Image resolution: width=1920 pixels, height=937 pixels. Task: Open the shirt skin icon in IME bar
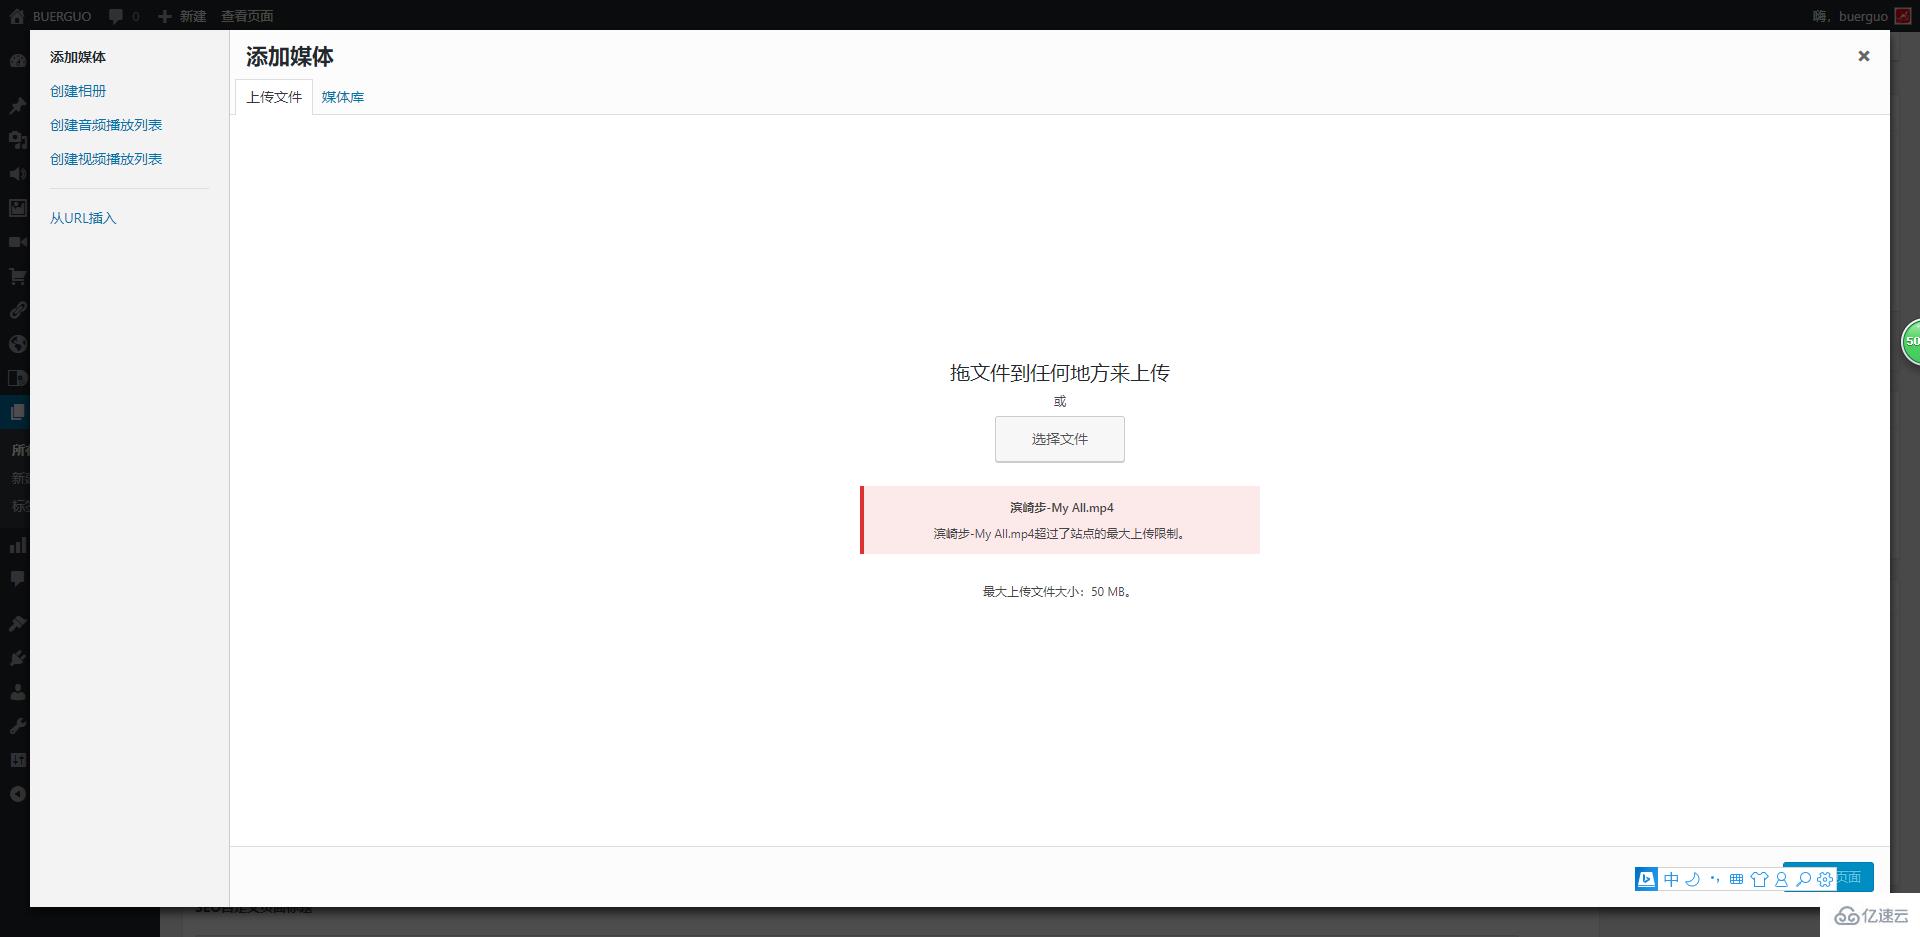pyautogui.click(x=1759, y=879)
